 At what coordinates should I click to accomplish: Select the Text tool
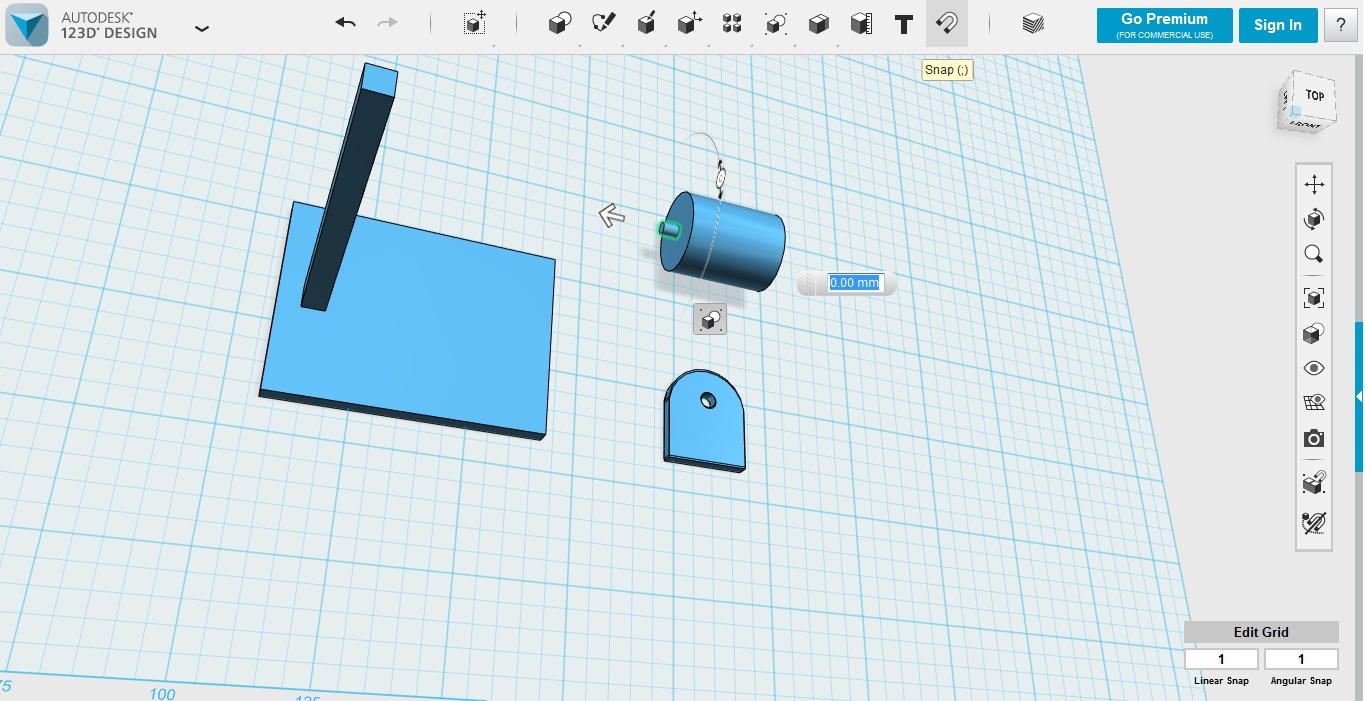tap(904, 23)
